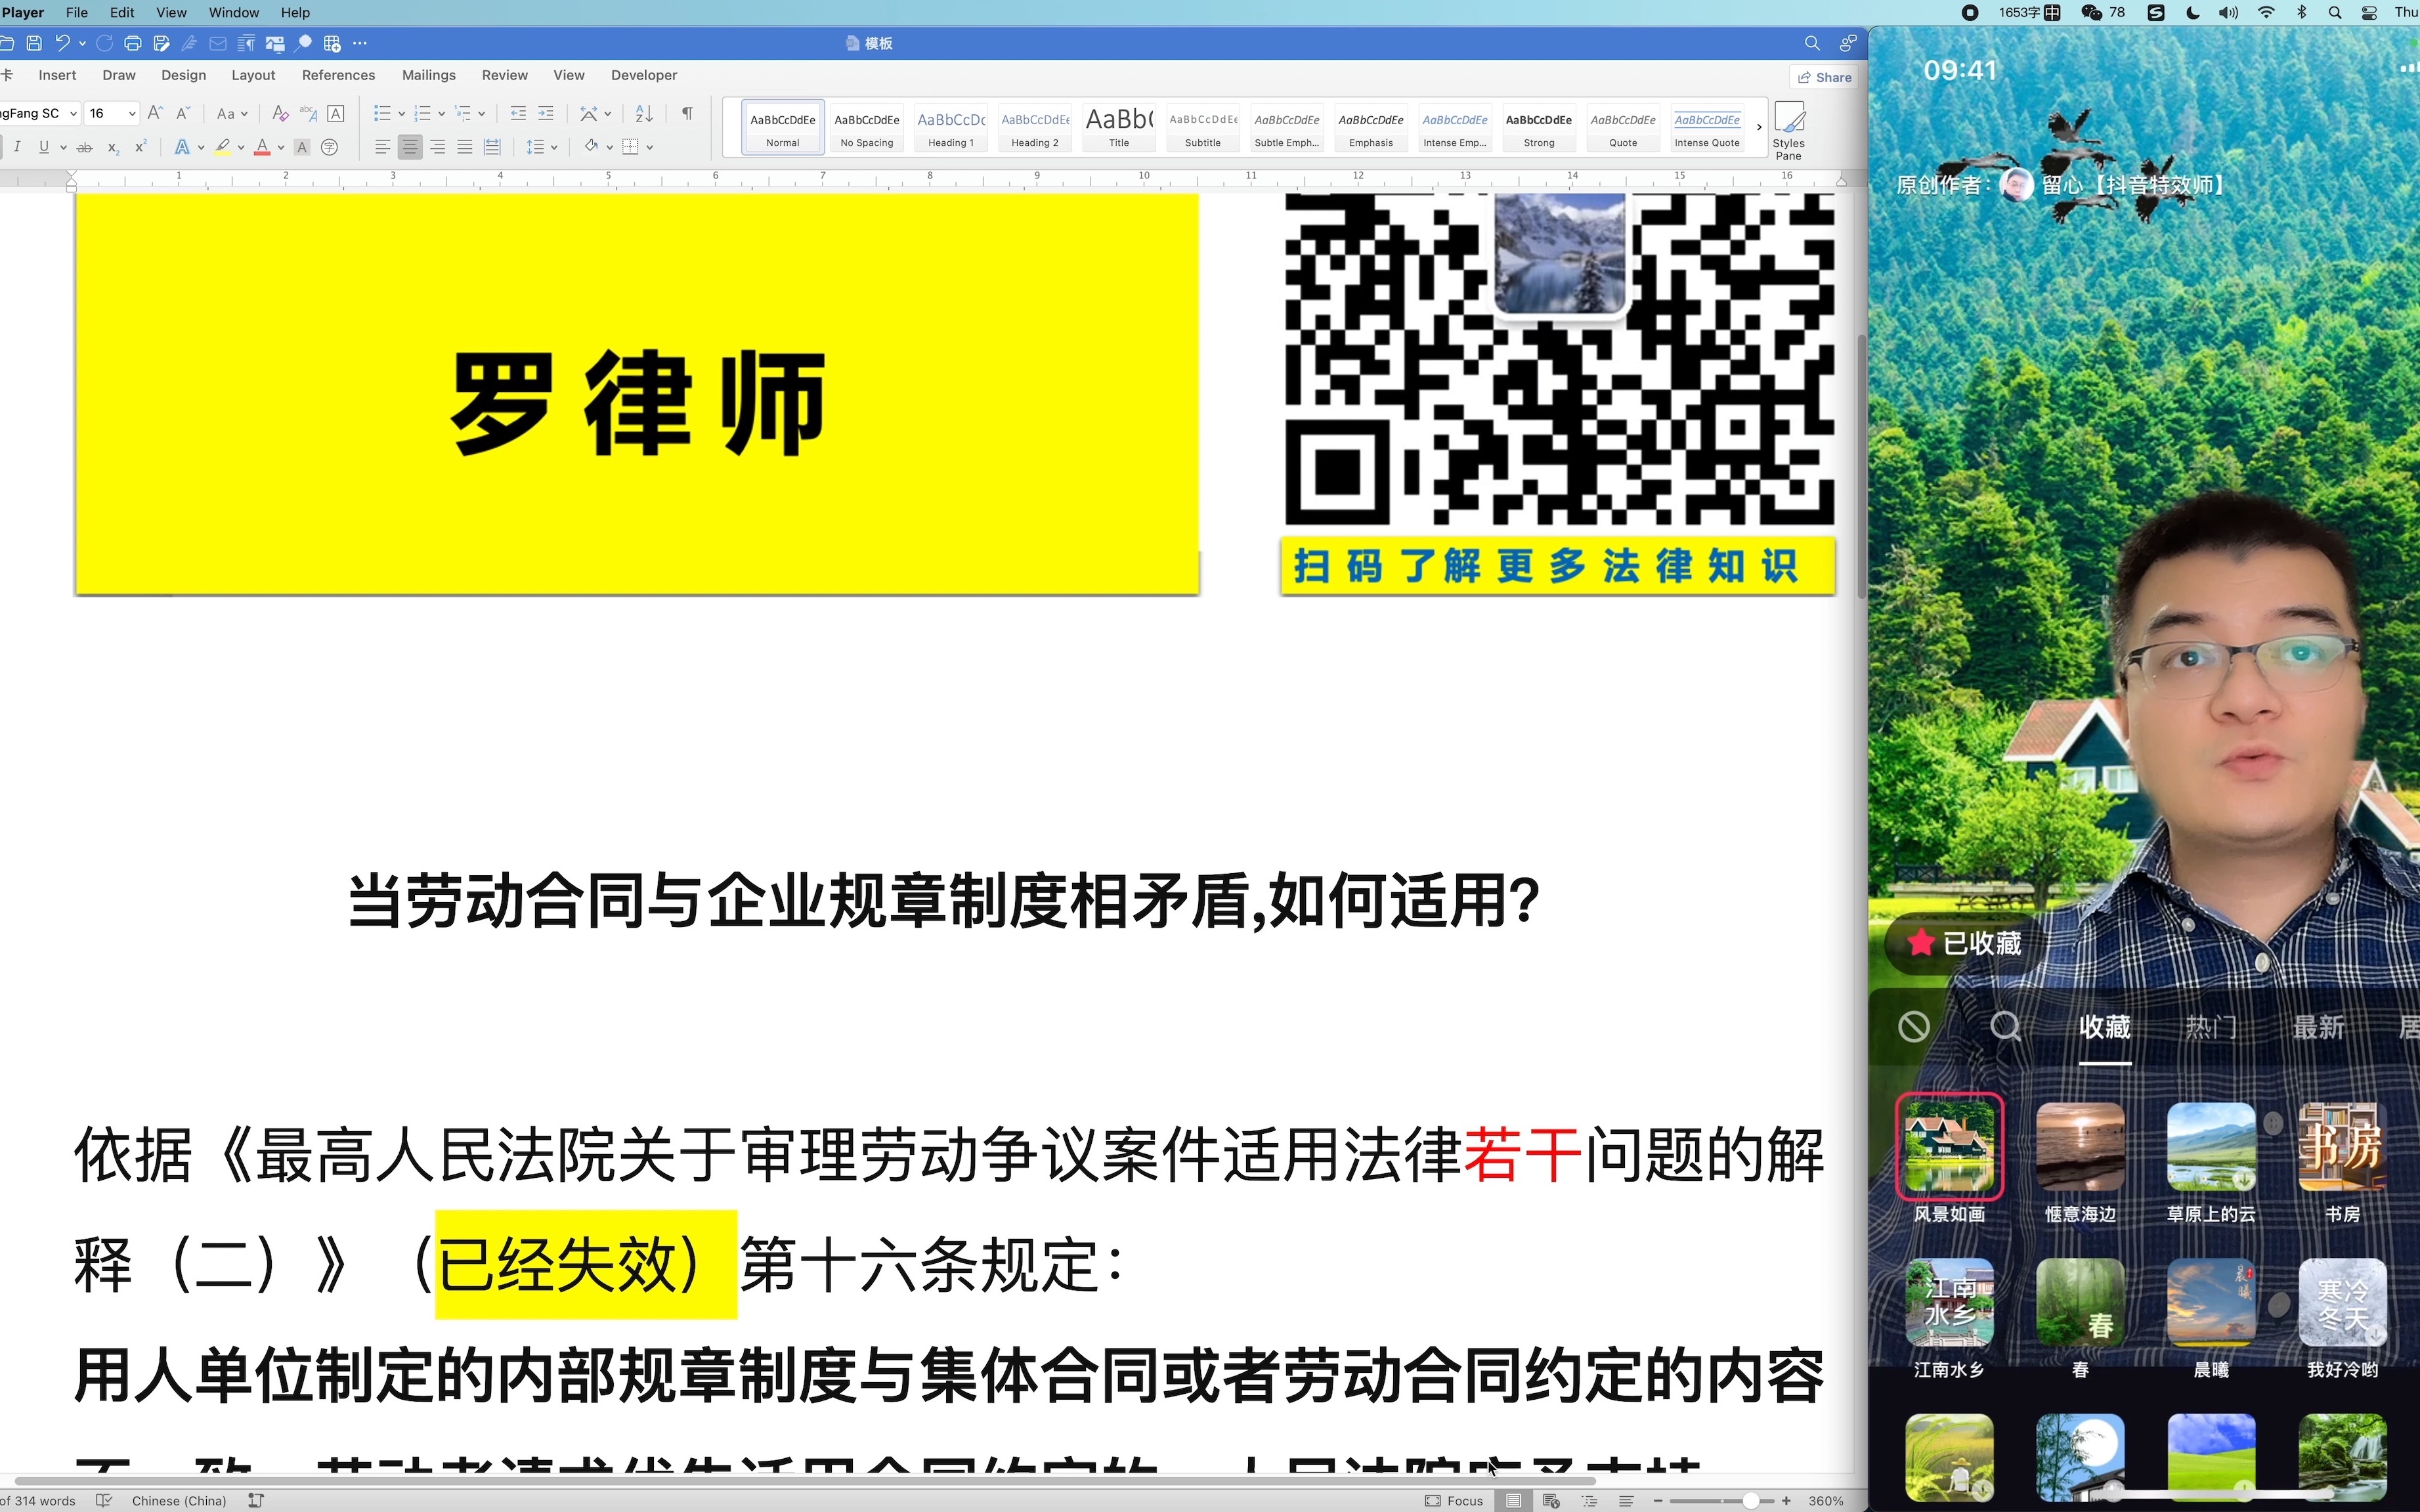2420x1512 pixels.
Task: Switch to the Design tab
Action: 184,75
